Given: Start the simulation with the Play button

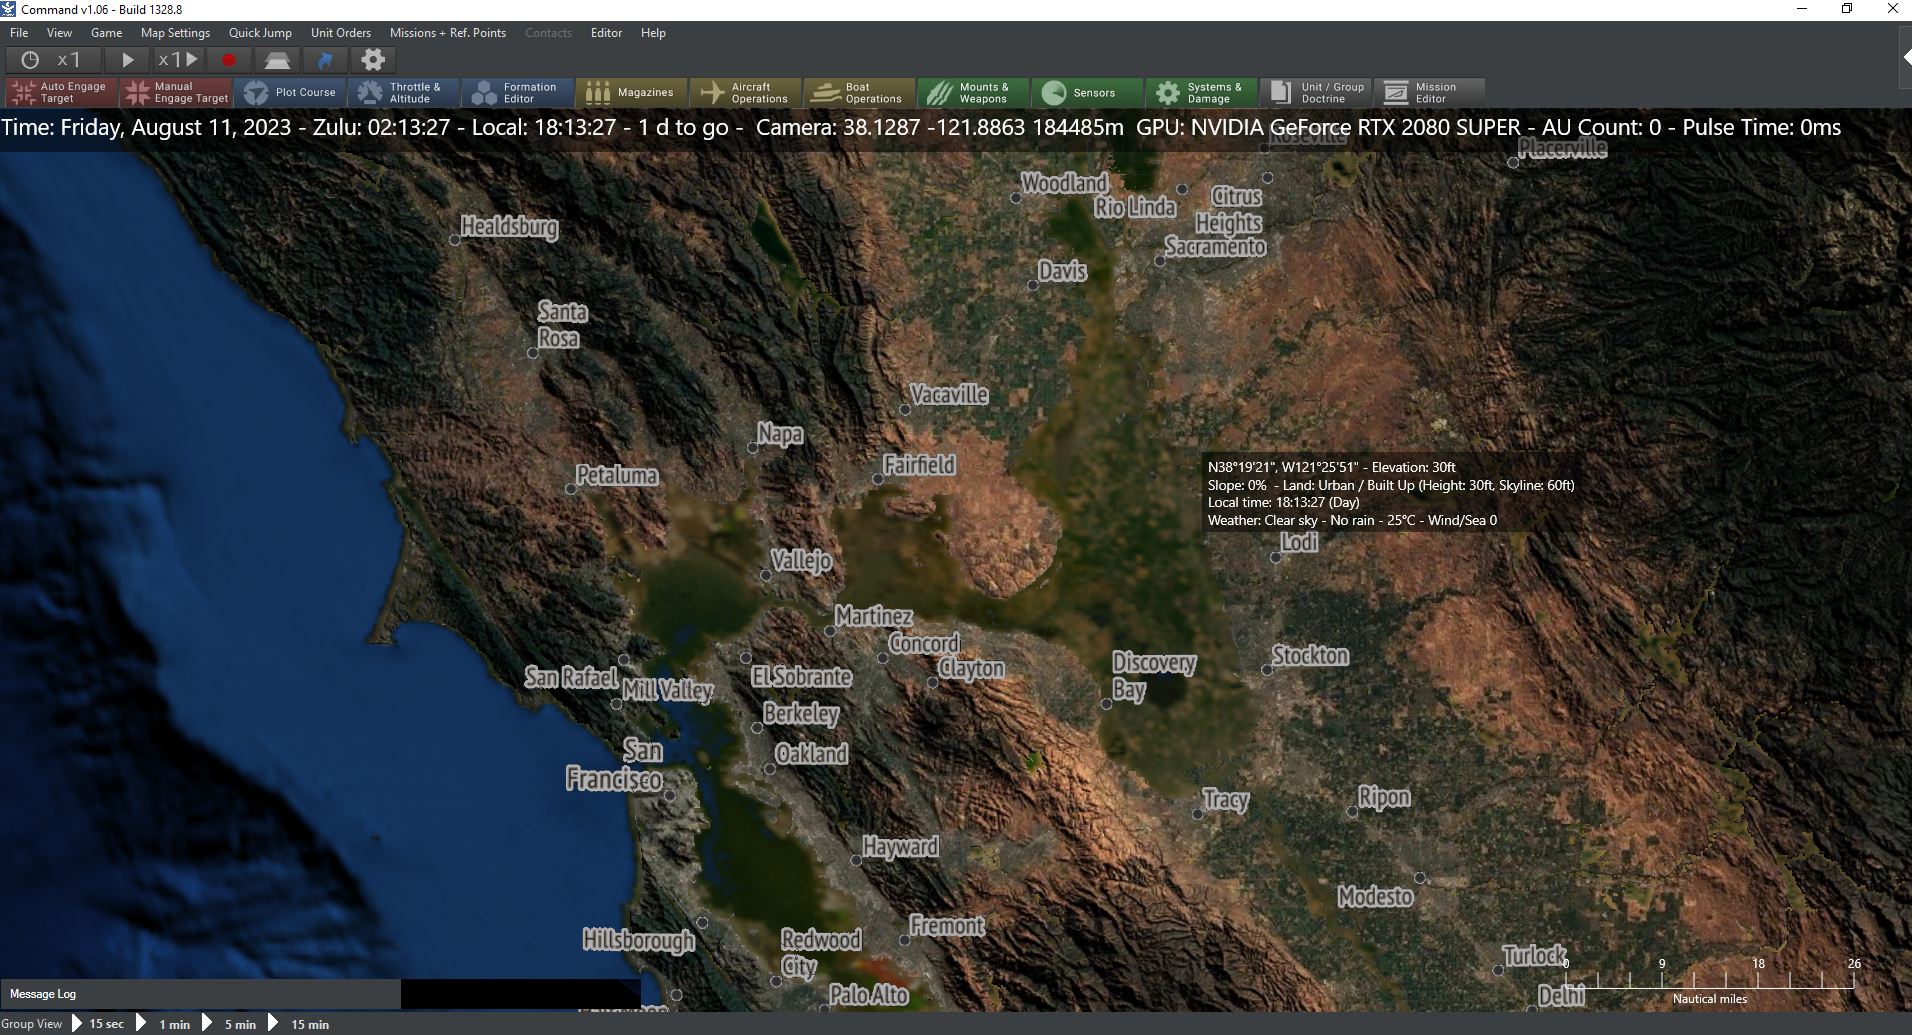Looking at the screenshot, I should 127,60.
